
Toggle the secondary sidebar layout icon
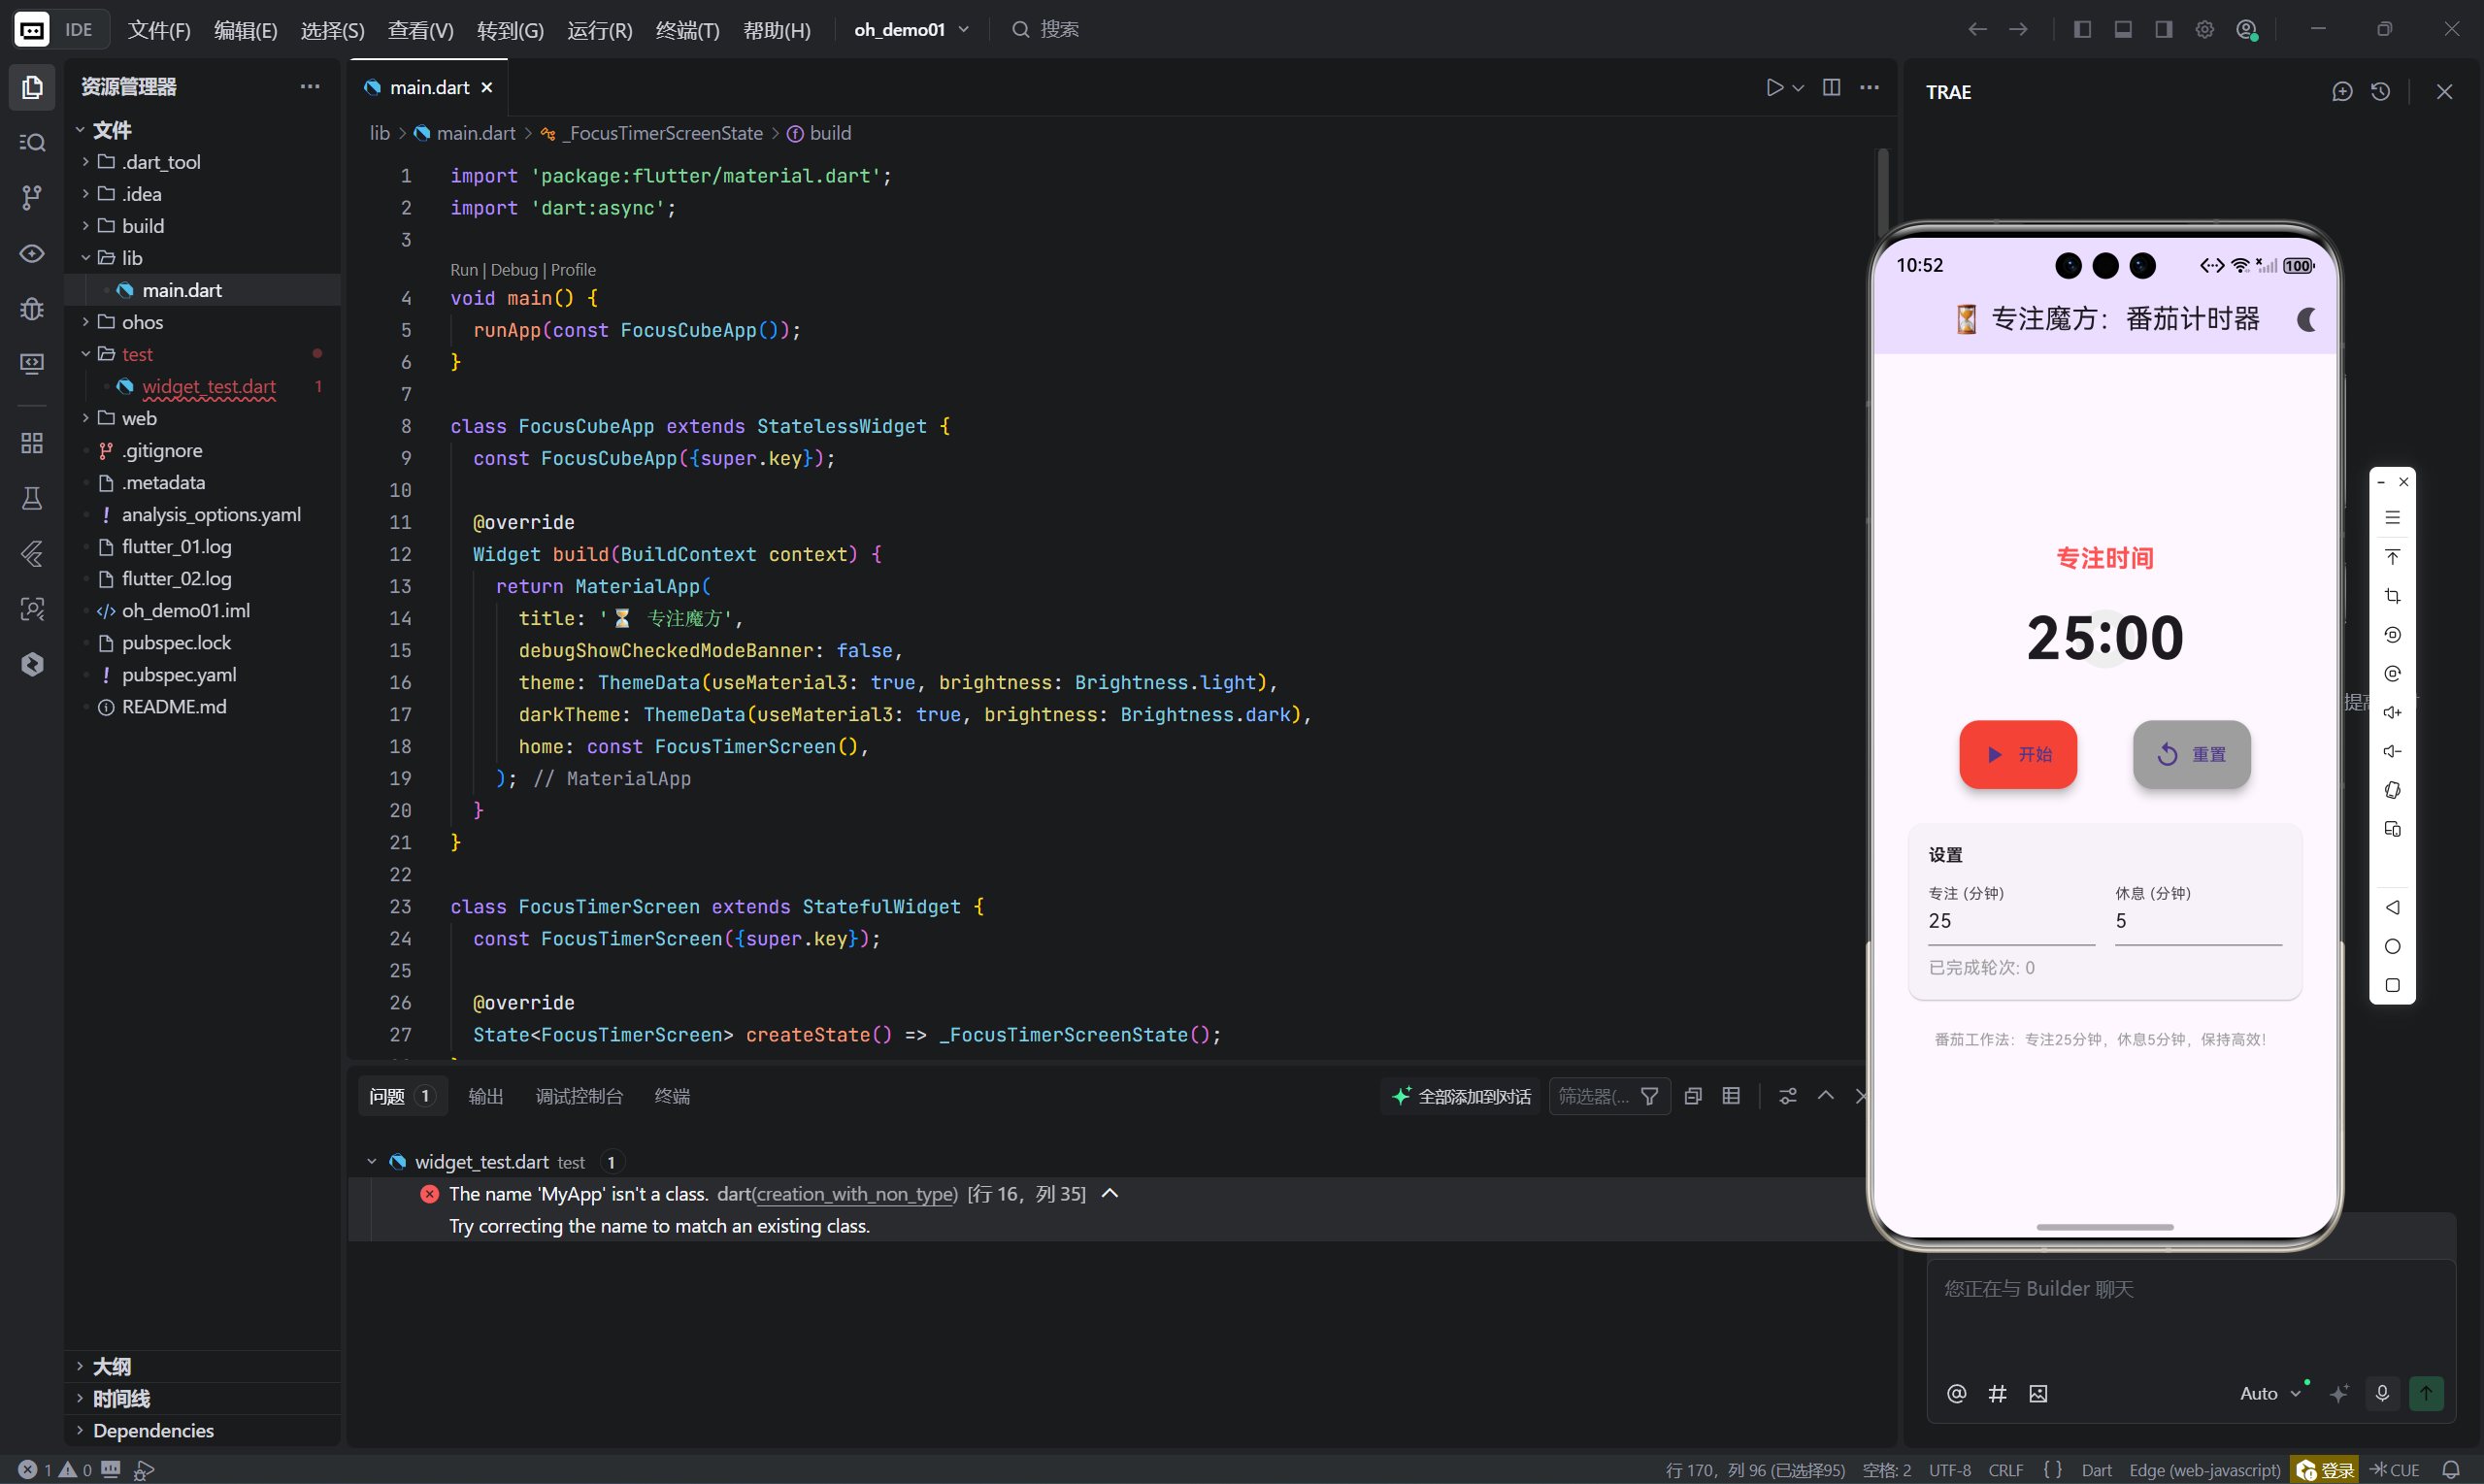point(2163,29)
